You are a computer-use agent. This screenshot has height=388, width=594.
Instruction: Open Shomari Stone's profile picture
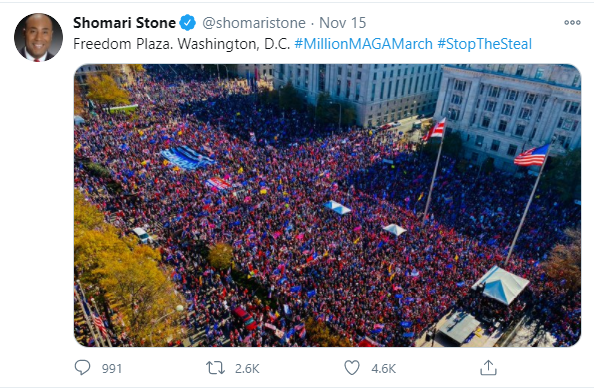(38, 37)
